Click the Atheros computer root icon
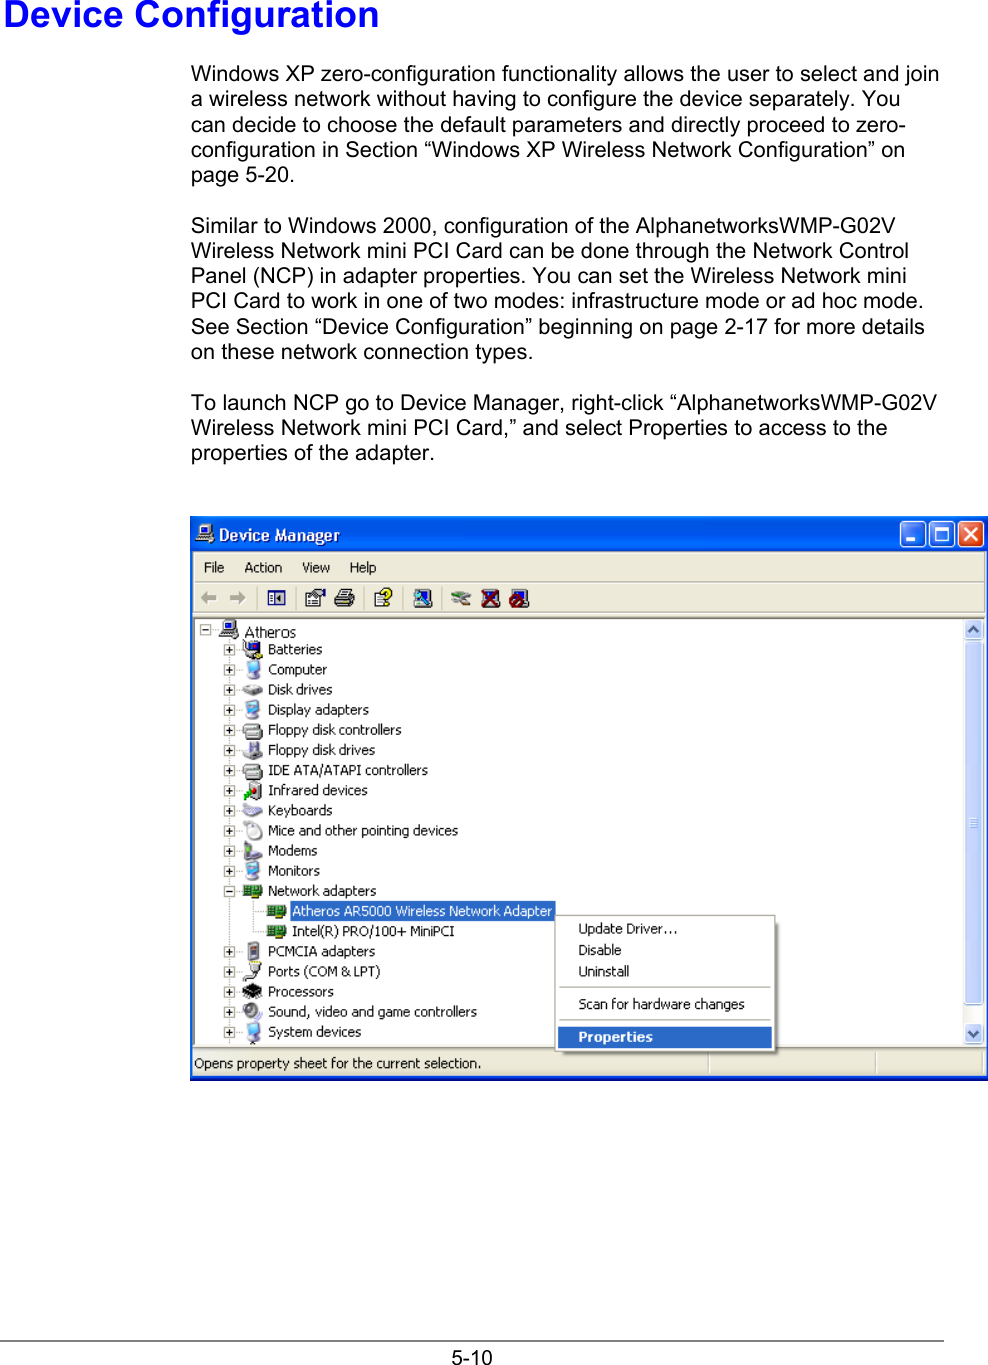The height and width of the screenshot is (1365, 988). click(x=229, y=630)
